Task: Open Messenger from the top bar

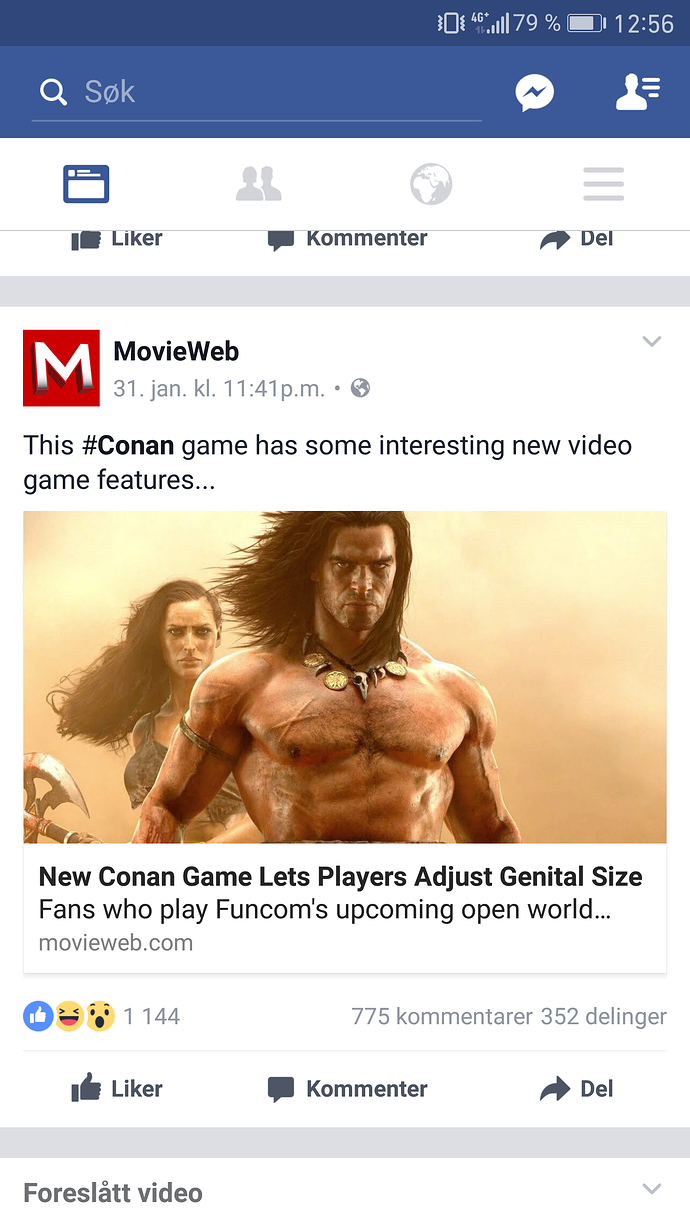Action: [x=535, y=93]
